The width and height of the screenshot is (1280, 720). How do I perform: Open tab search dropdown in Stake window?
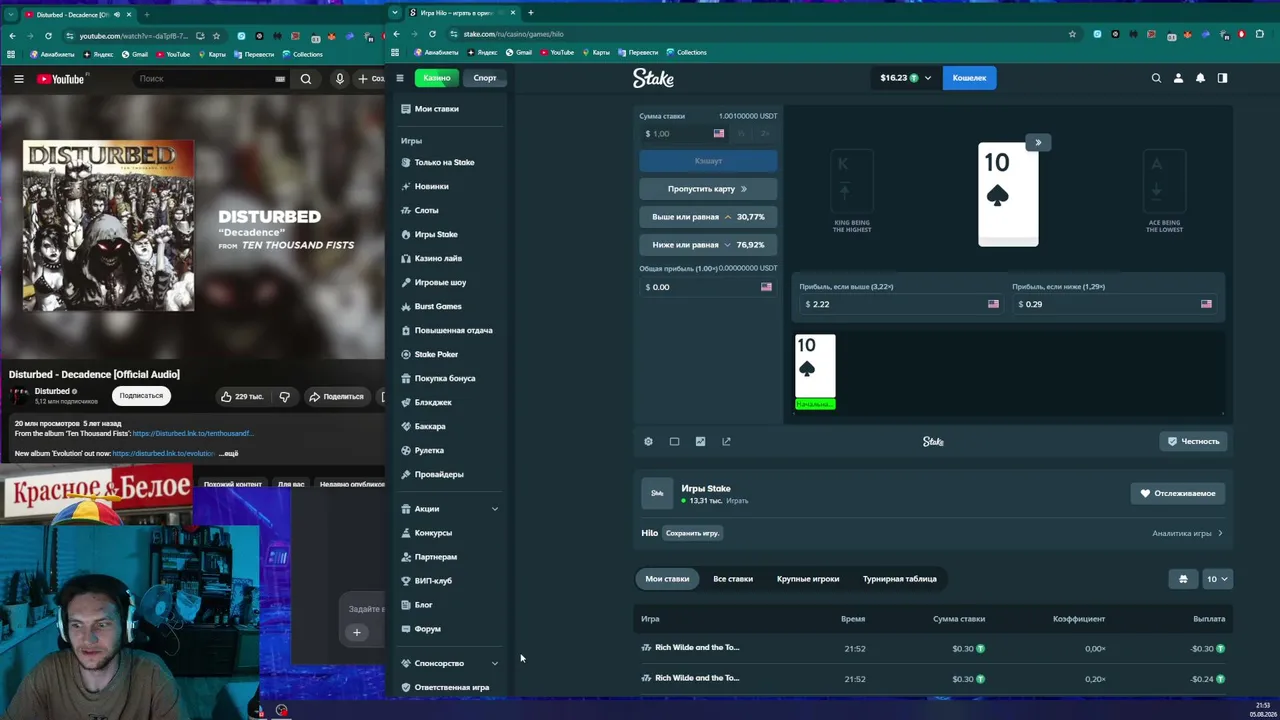(x=395, y=13)
